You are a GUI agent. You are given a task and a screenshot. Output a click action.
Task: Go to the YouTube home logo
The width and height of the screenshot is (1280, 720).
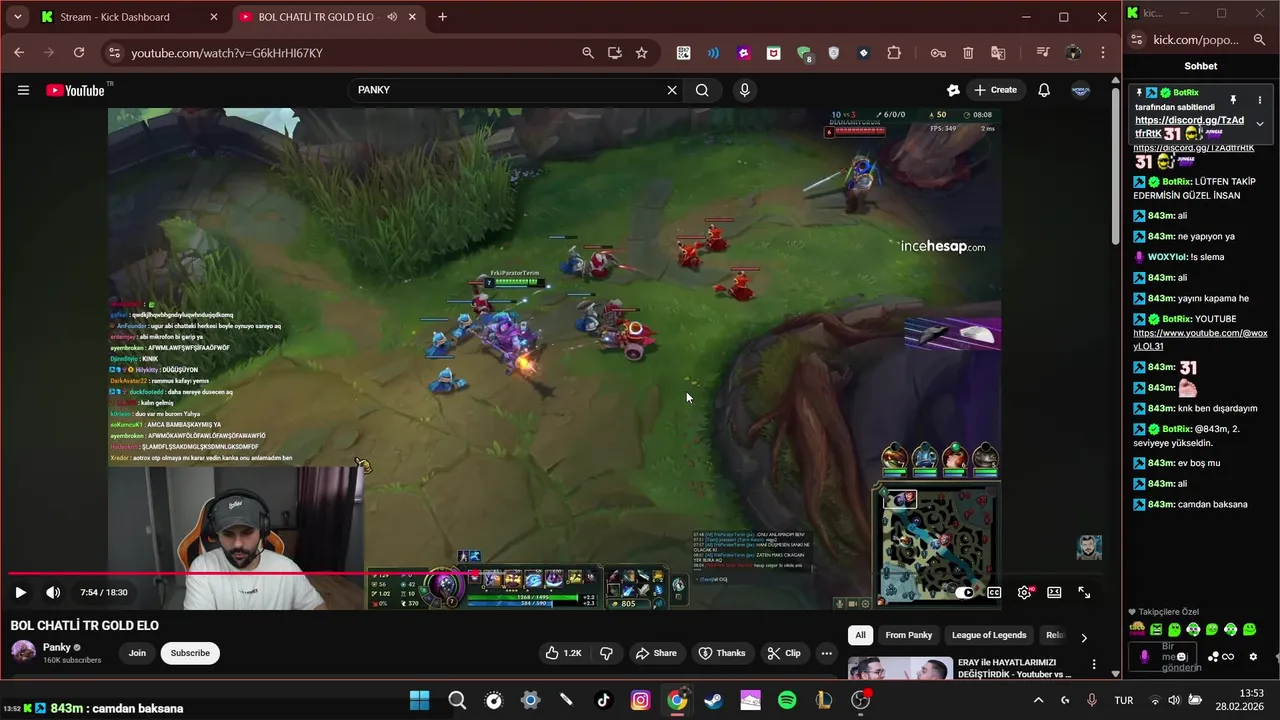tap(75, 90)
